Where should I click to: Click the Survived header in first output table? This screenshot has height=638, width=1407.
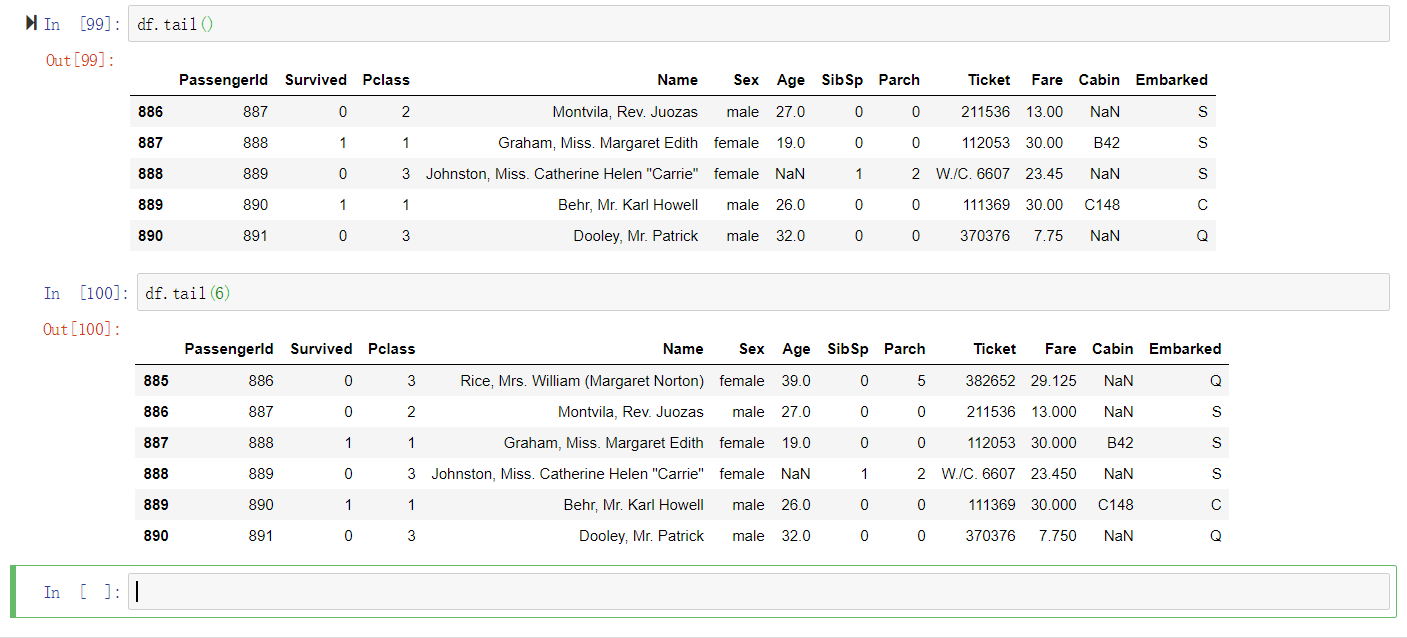(316, 80)
